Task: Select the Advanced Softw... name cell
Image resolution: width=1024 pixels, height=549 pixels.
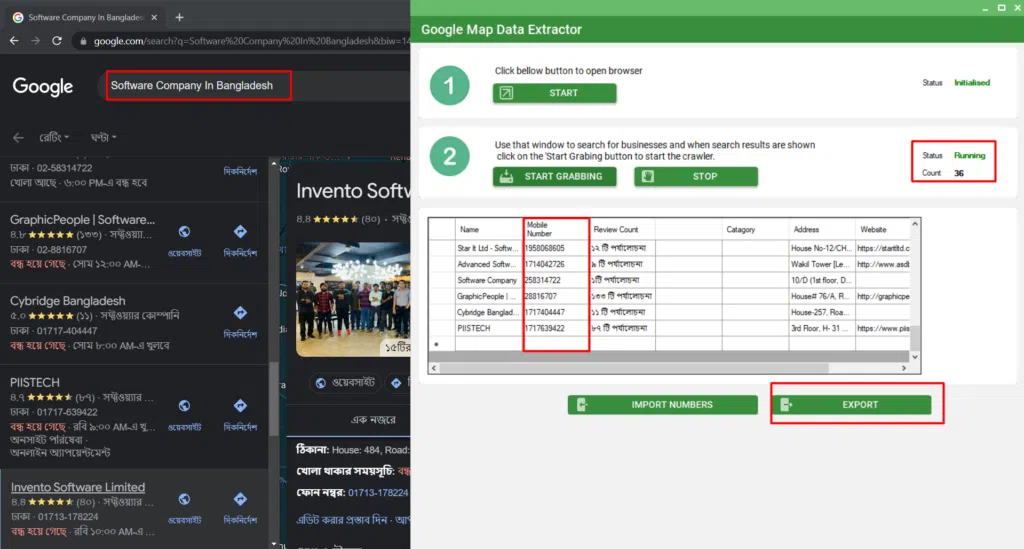Action: coord(488,264)
